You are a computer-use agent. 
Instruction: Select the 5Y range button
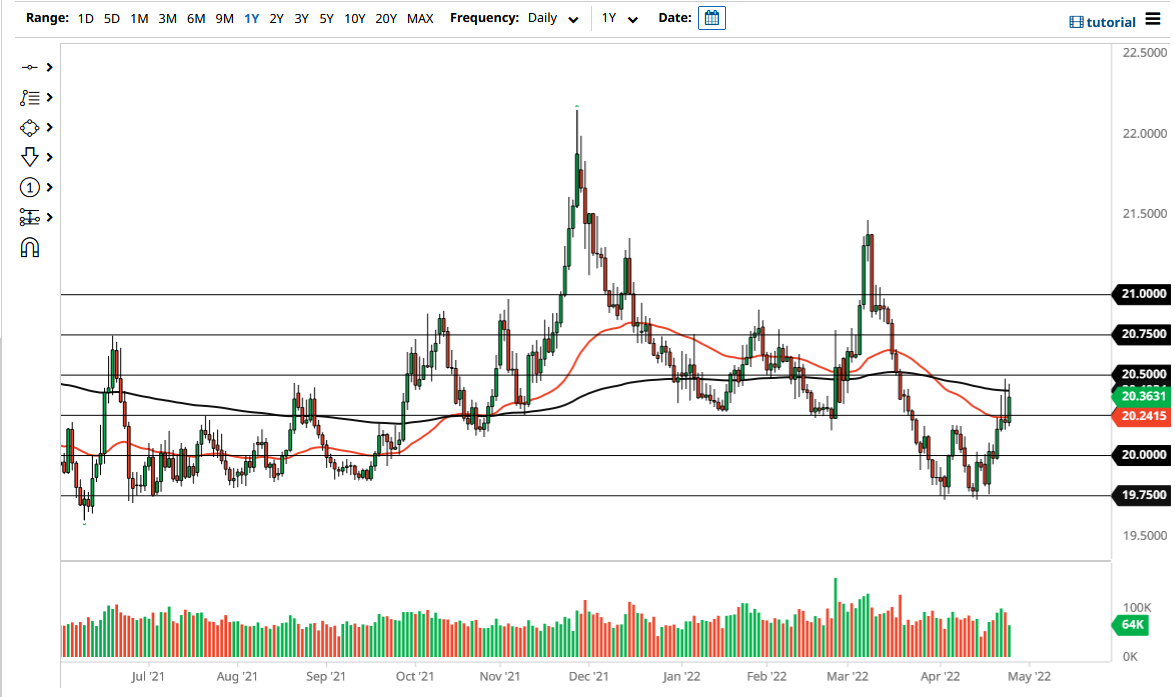(x=325, y=17)
